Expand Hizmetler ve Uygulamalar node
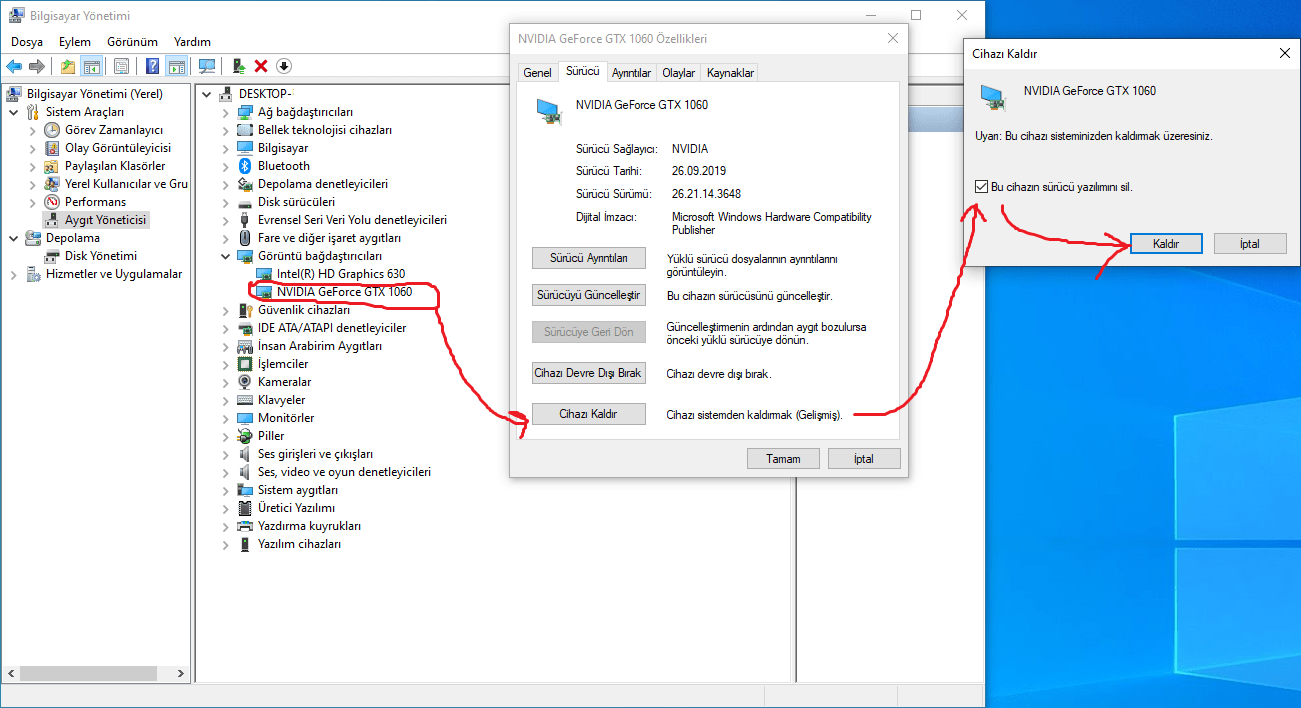This screenshot has width=1301, height=708. pos(13,274)
